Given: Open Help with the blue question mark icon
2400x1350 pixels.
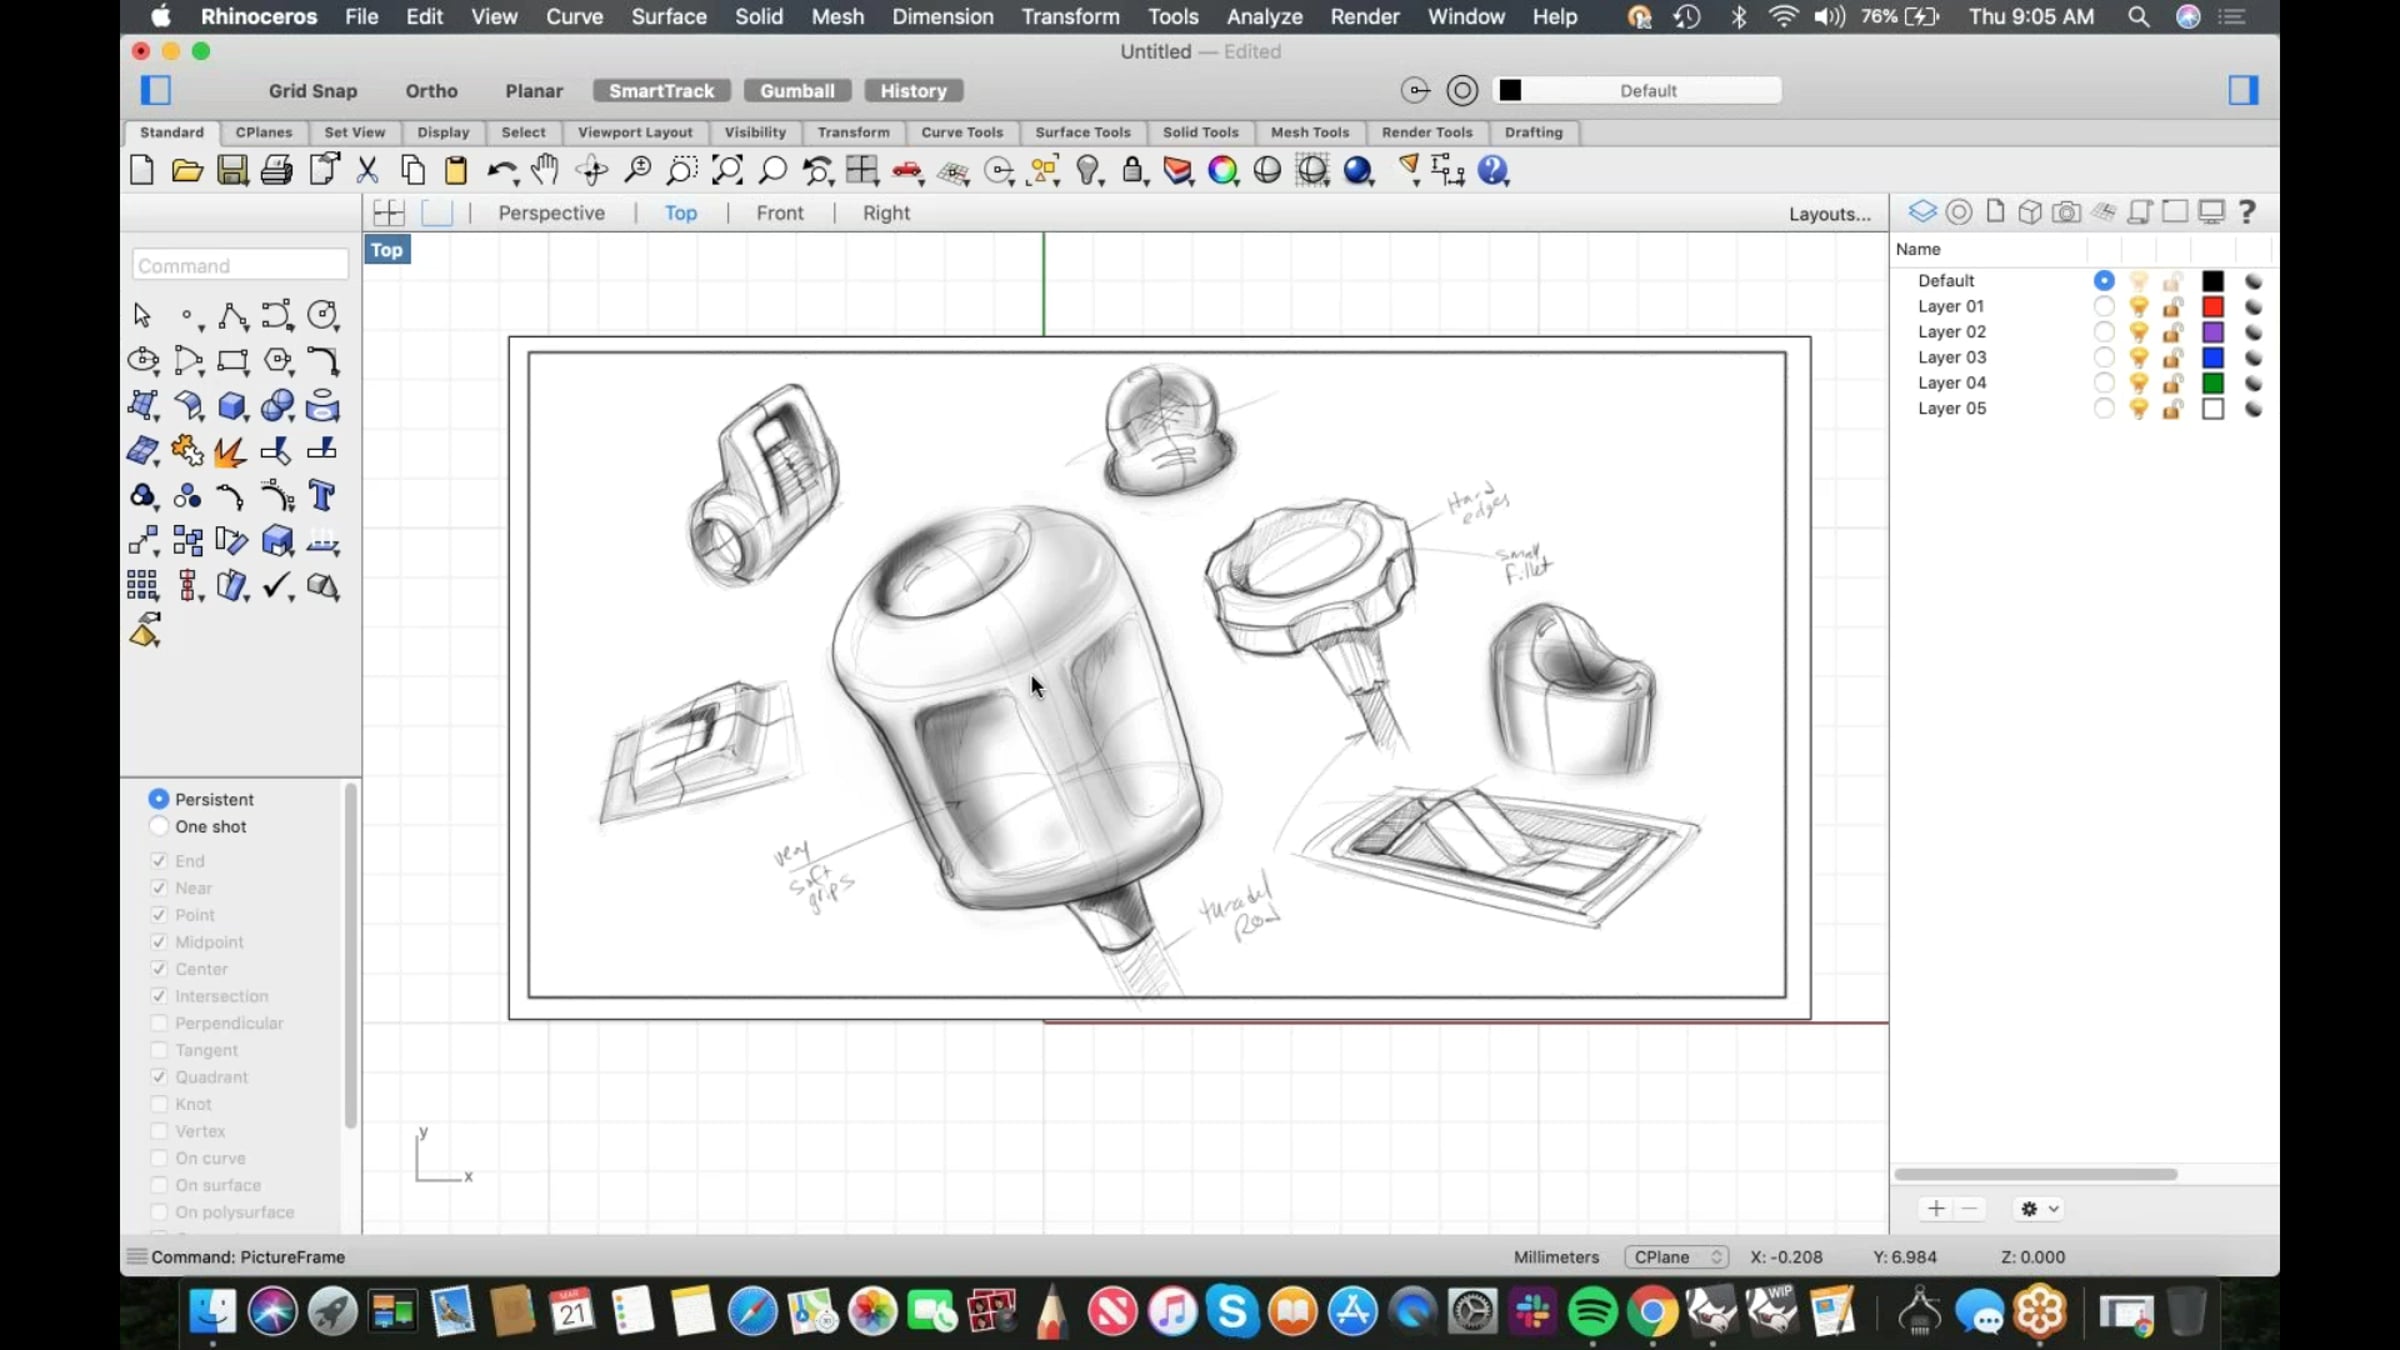Looking at the screenshot, I should click(x=1492, y=171).
